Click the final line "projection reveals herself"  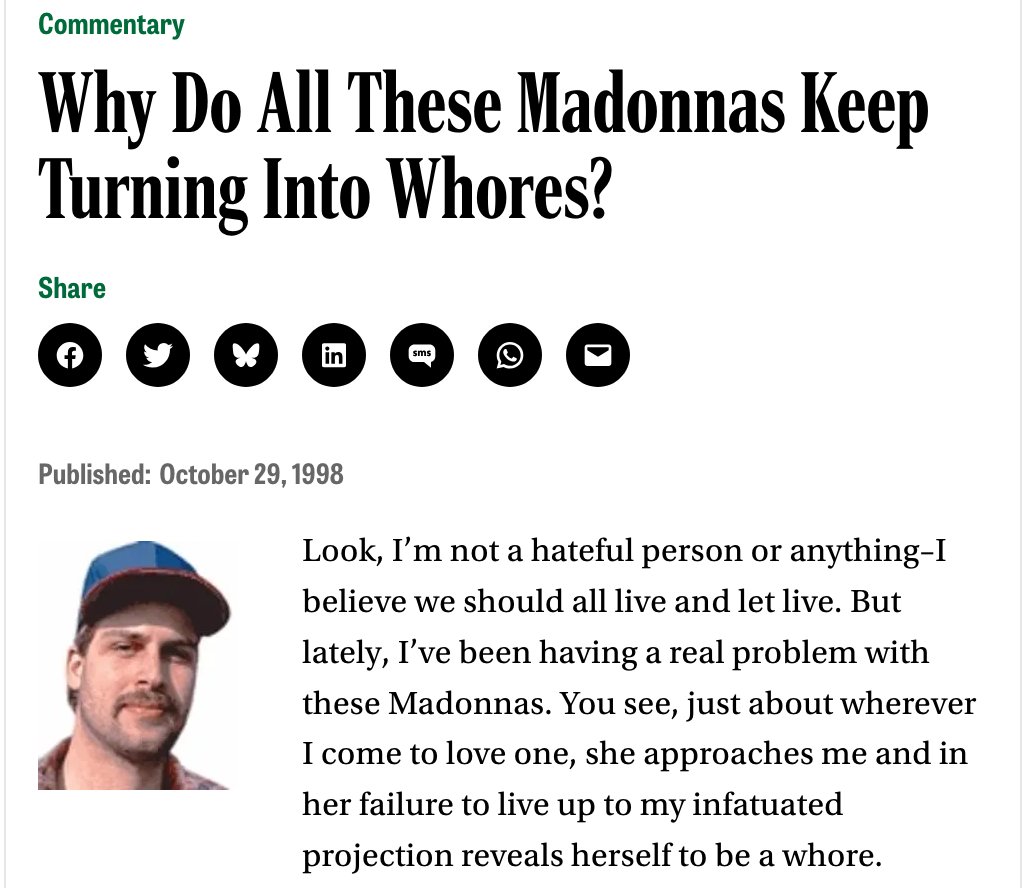click(592, 855)
